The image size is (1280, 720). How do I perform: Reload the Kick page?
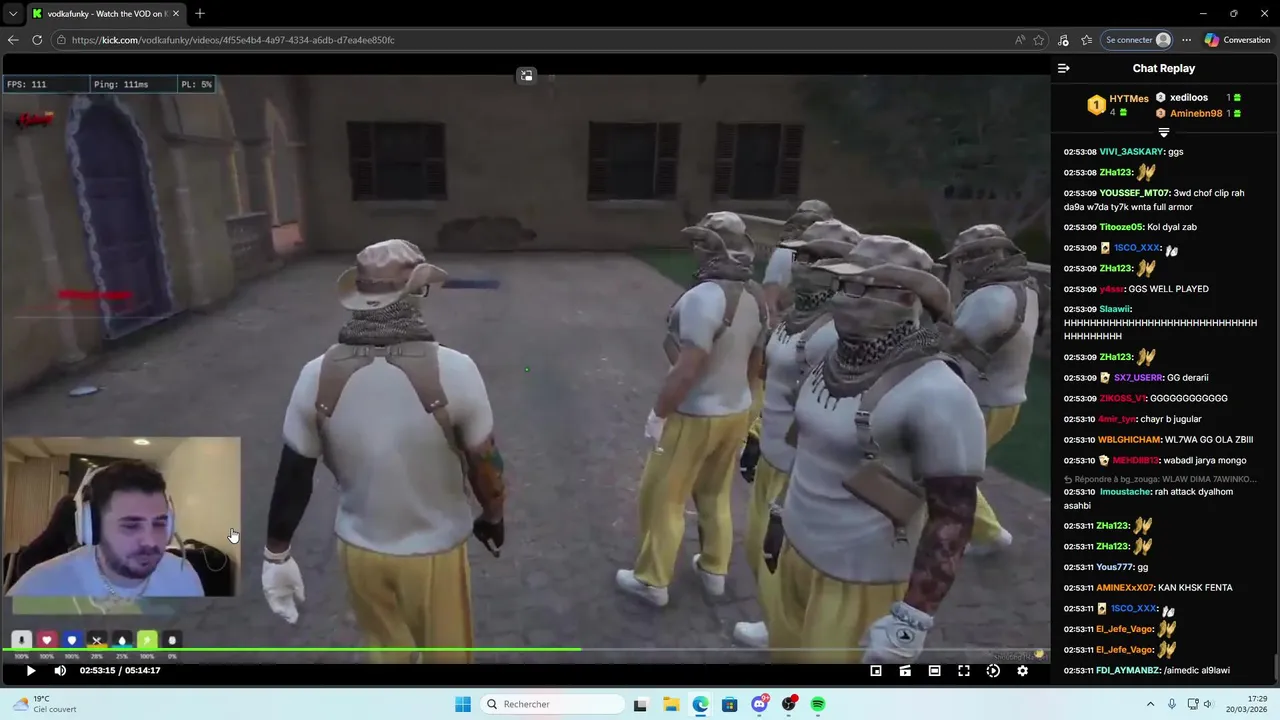coord(37,40)
